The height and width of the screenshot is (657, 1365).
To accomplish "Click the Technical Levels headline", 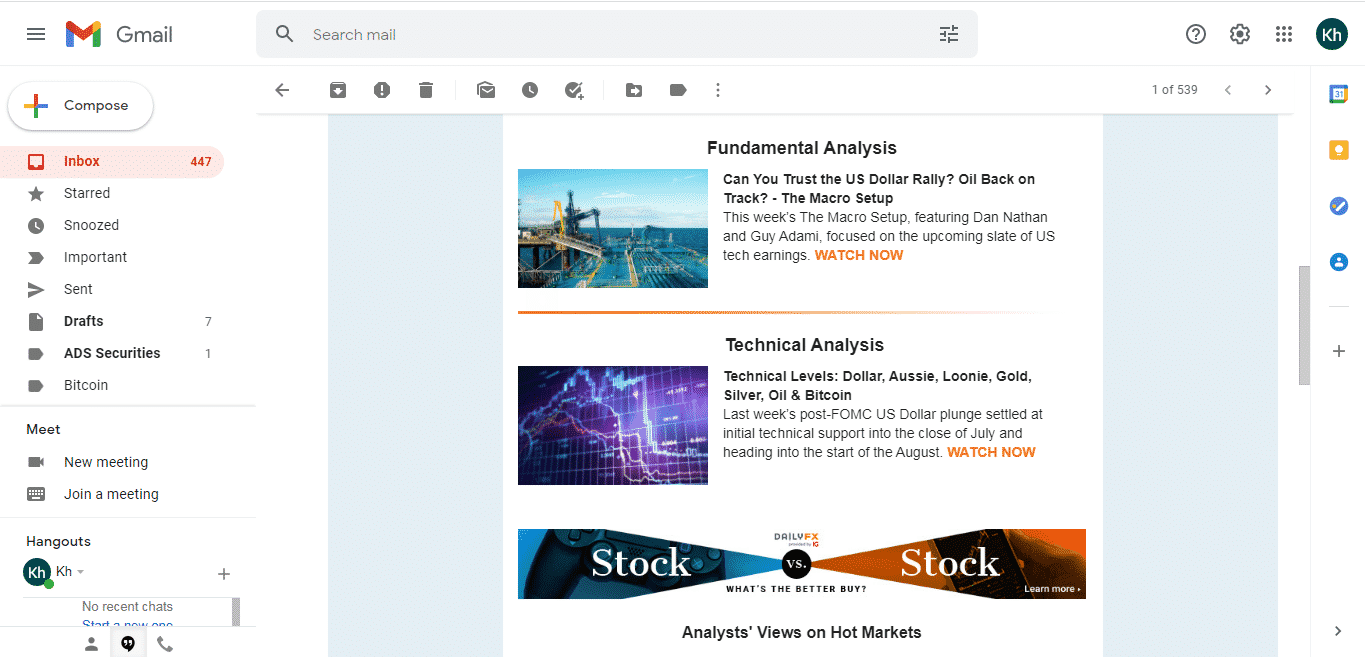I will point(877,386).
